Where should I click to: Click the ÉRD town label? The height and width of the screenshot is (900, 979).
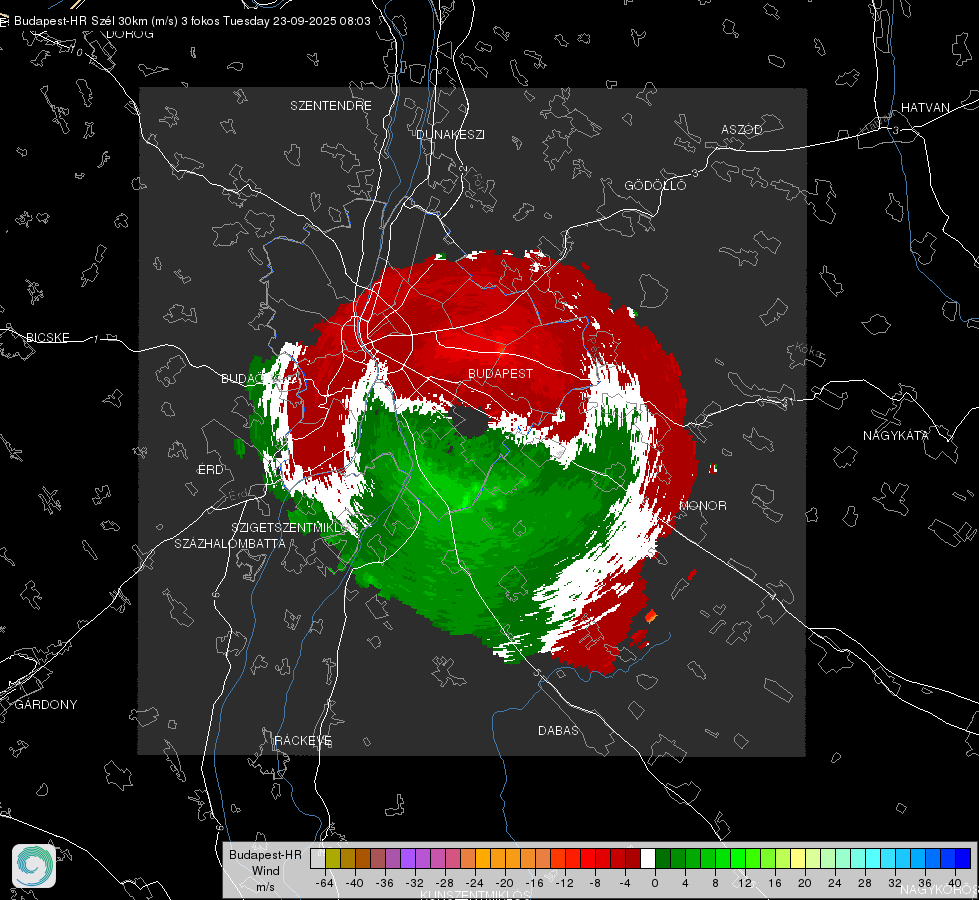click(x=210, y=470)
